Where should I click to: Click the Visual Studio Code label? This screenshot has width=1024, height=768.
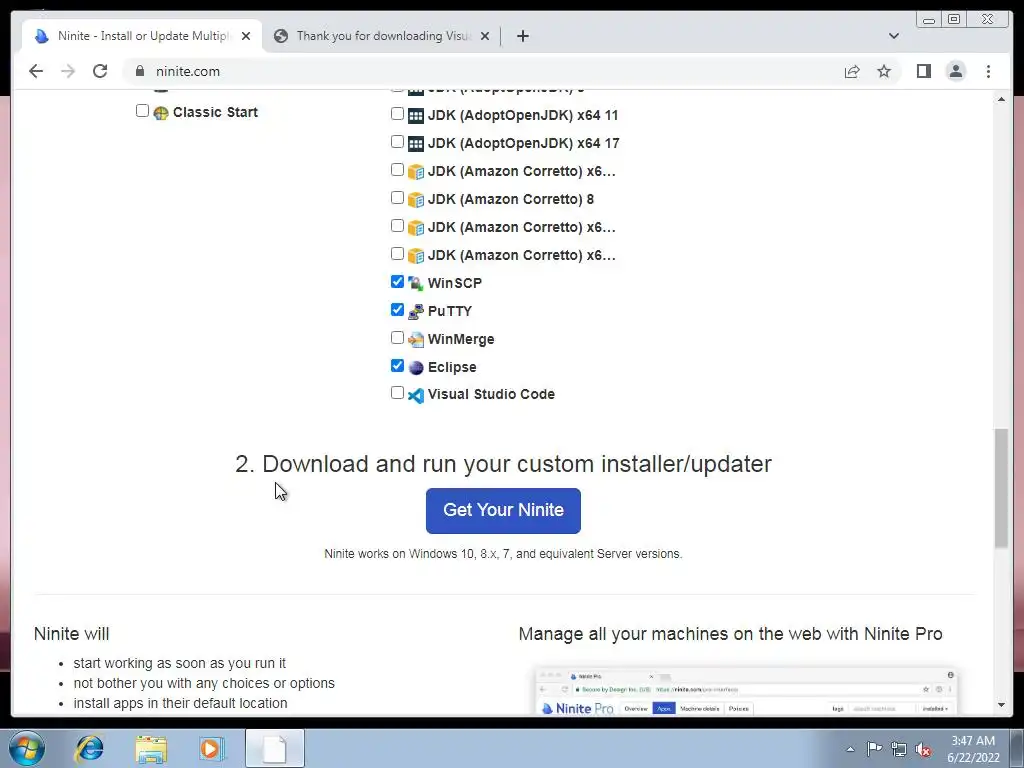click(491, 394)
